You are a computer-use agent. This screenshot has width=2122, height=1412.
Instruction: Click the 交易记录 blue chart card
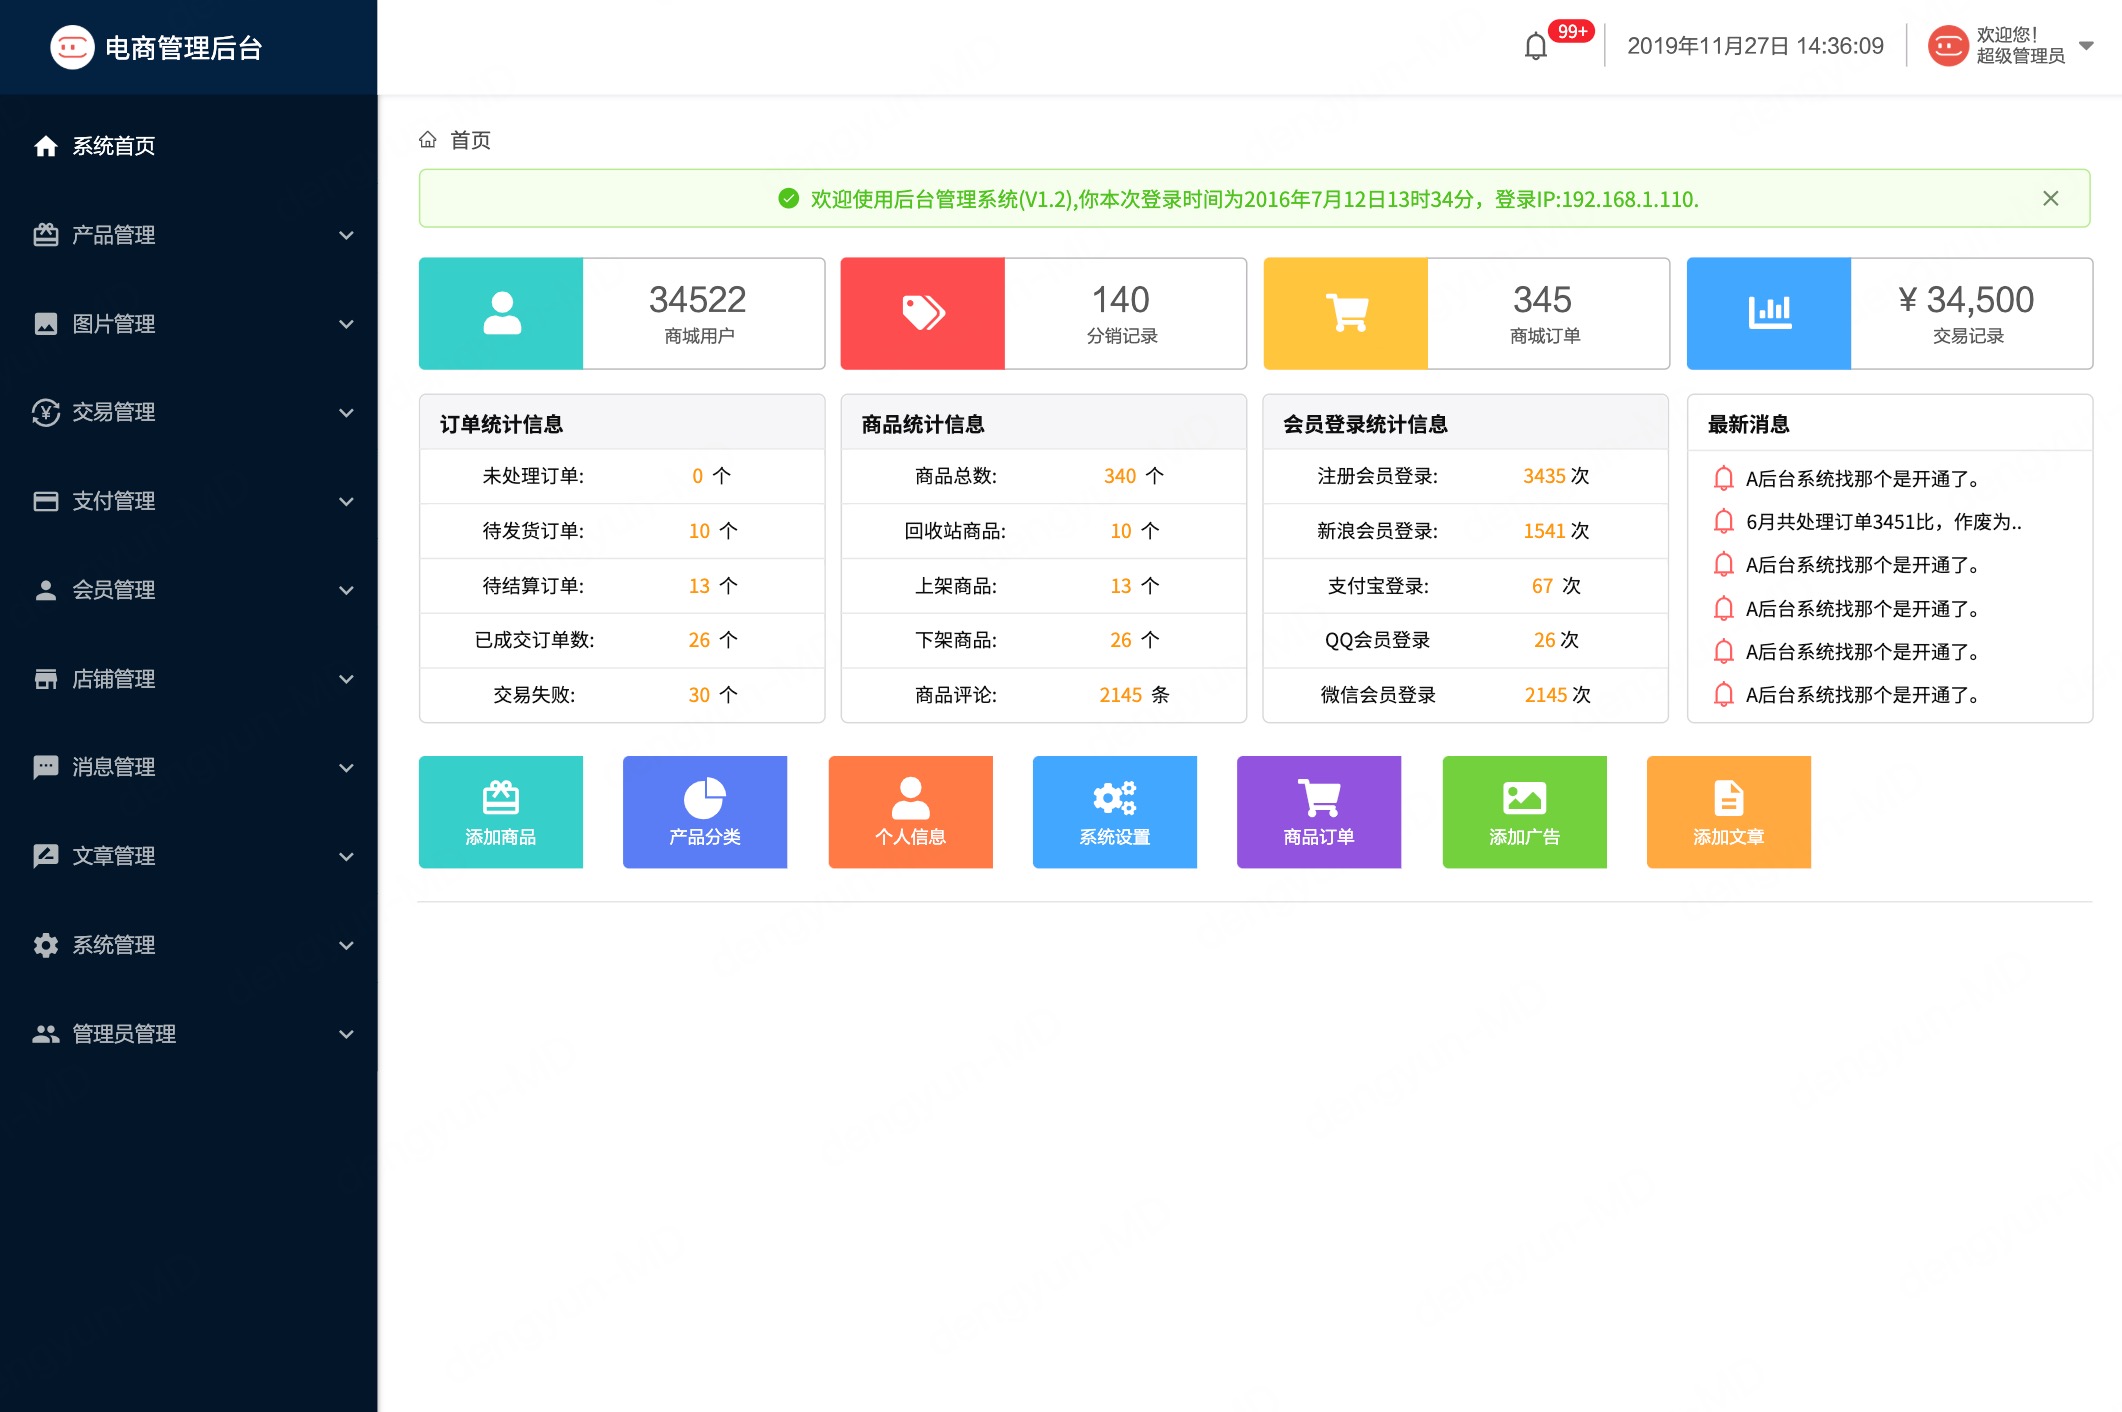click(1768, 313)
